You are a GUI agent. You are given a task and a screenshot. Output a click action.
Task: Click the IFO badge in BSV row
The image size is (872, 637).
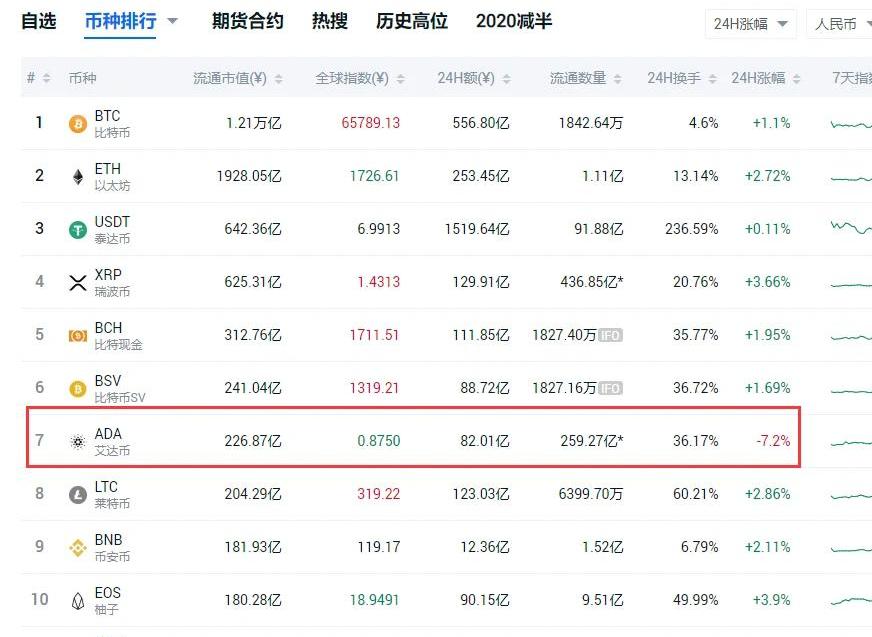click(610, 388)
